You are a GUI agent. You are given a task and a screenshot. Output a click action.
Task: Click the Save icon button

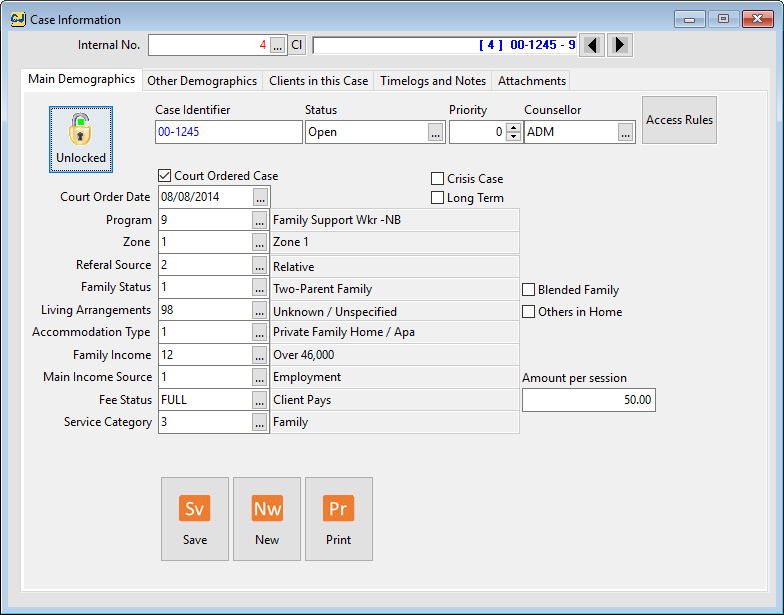pyautogui.click(x=195, y=518)
